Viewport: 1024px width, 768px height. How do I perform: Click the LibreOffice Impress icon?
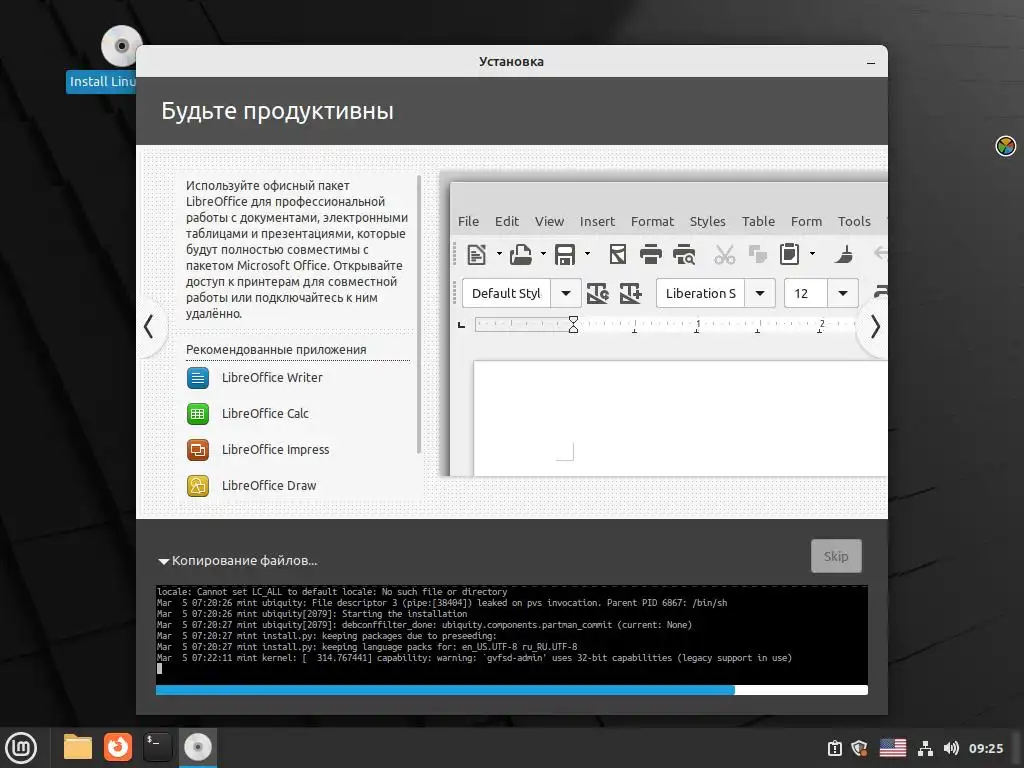(198, 449)
